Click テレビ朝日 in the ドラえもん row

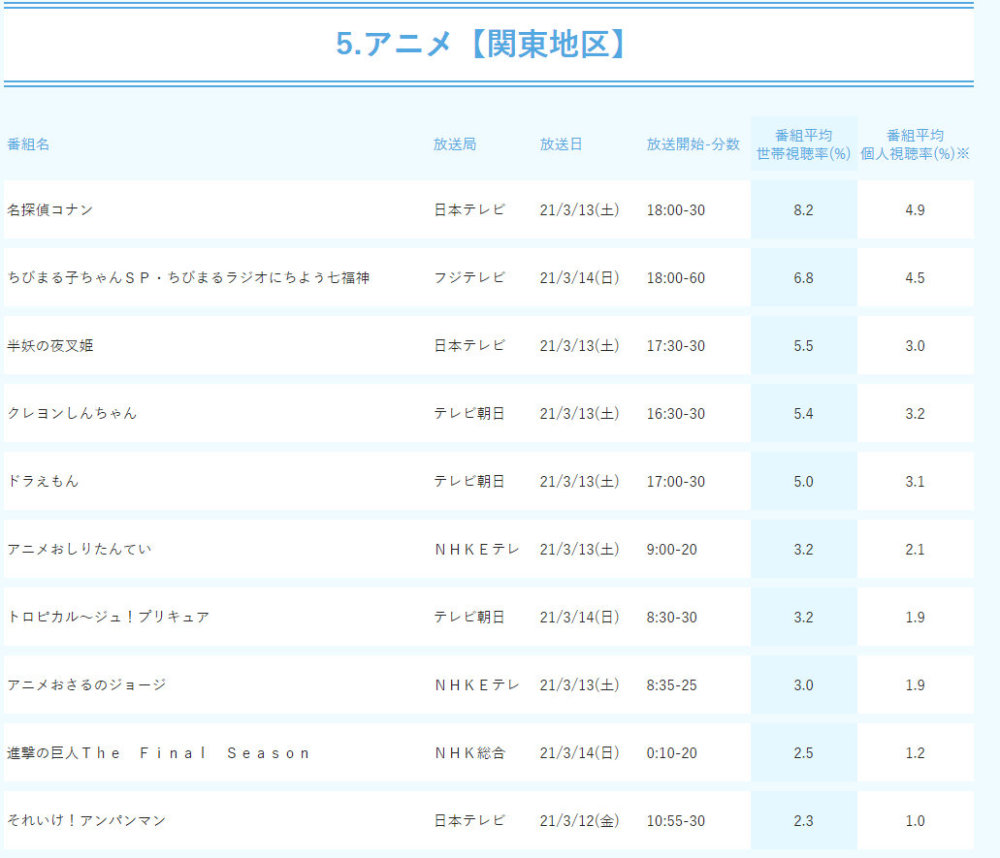(469, 481)
